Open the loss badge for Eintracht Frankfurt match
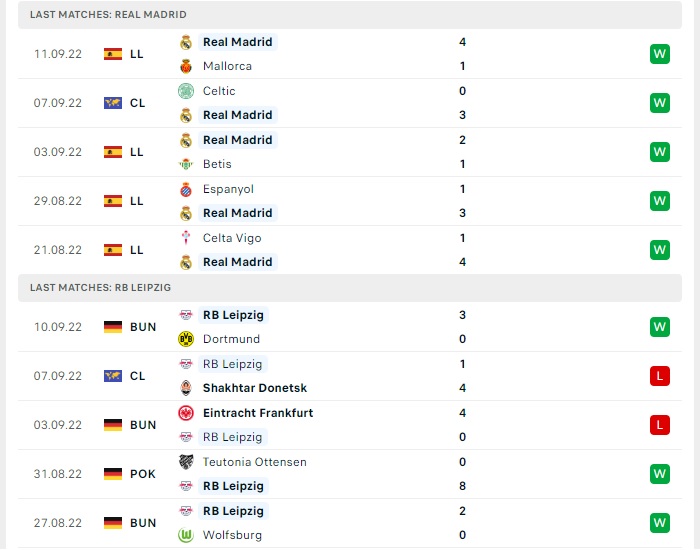 coord(660,425)
